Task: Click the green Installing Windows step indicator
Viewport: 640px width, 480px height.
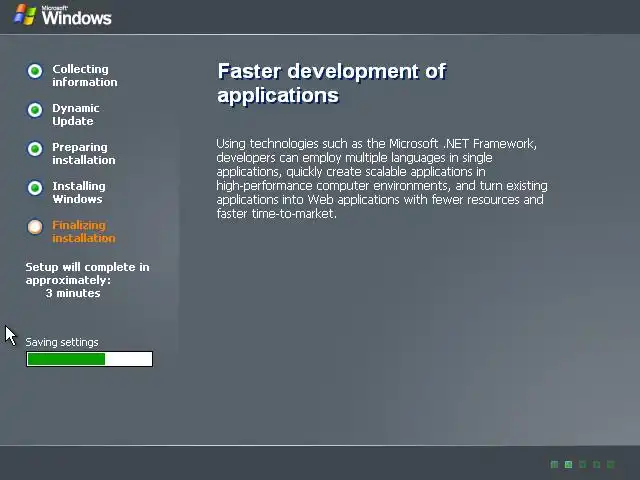Action: coord(35,188)
